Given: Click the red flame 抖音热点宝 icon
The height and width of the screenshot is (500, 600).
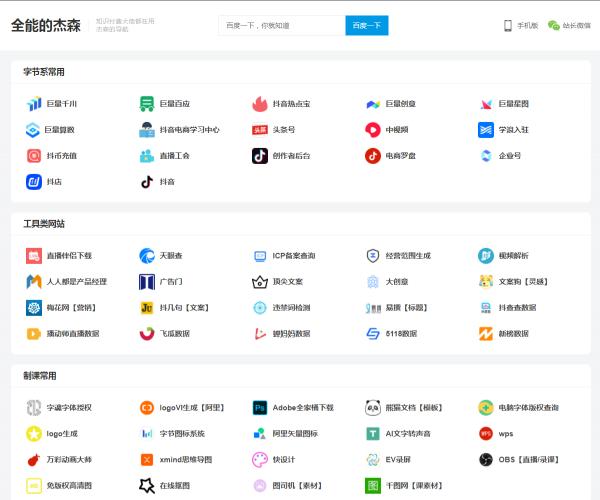Looking at the screenshot, I should point(260,104).
